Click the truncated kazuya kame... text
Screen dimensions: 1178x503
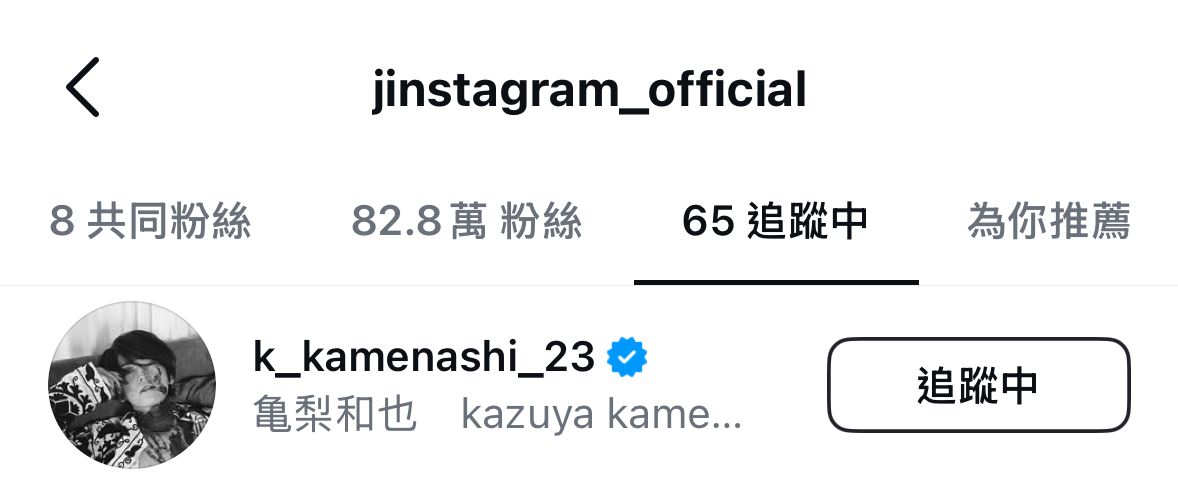[x=601, y=415]
